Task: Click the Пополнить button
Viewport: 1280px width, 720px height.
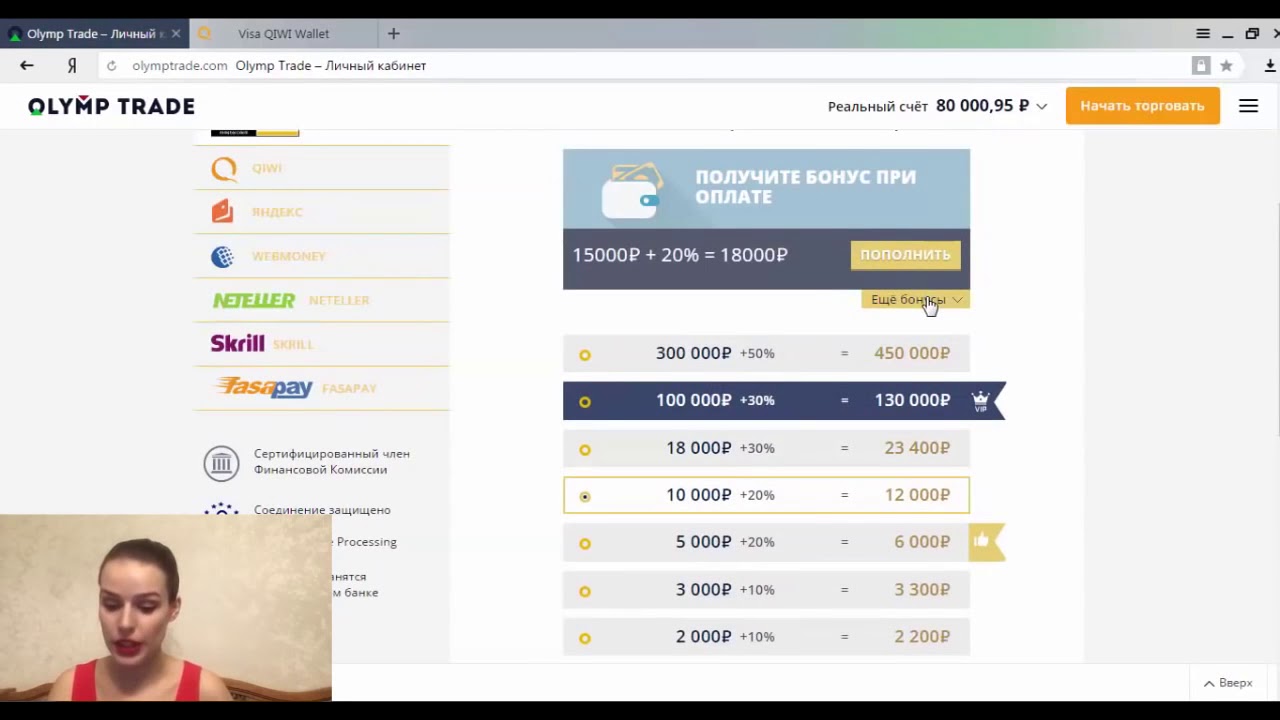Action: point(905,255)
